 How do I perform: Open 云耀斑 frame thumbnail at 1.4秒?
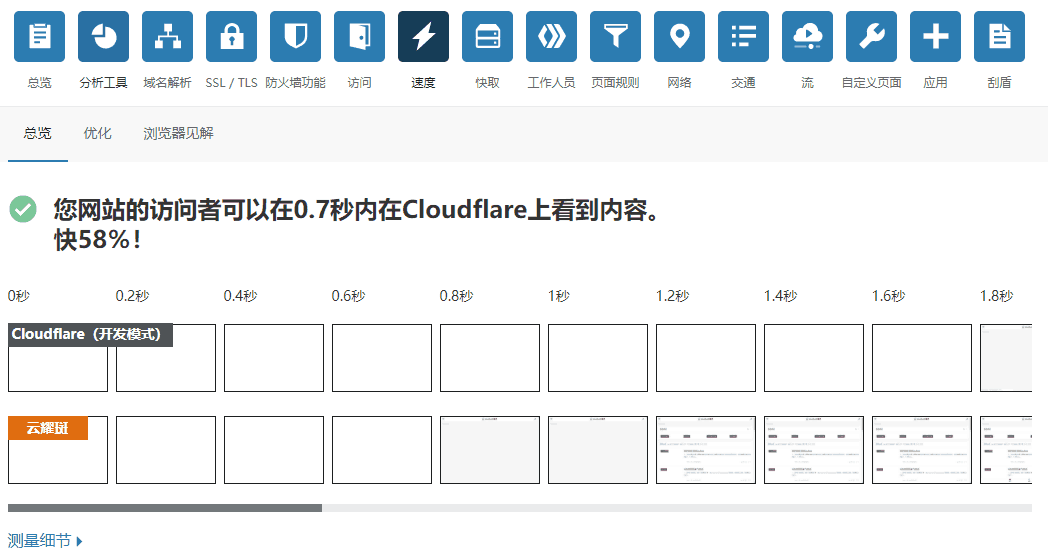coord(814,450)
